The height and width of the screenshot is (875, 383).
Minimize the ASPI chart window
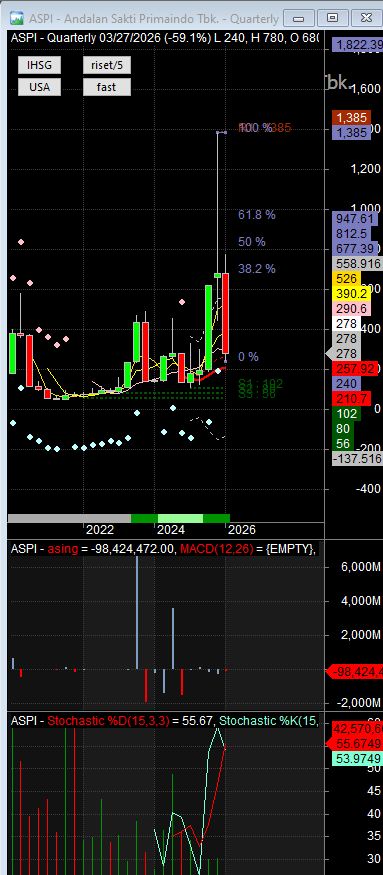tap(299, 18)
